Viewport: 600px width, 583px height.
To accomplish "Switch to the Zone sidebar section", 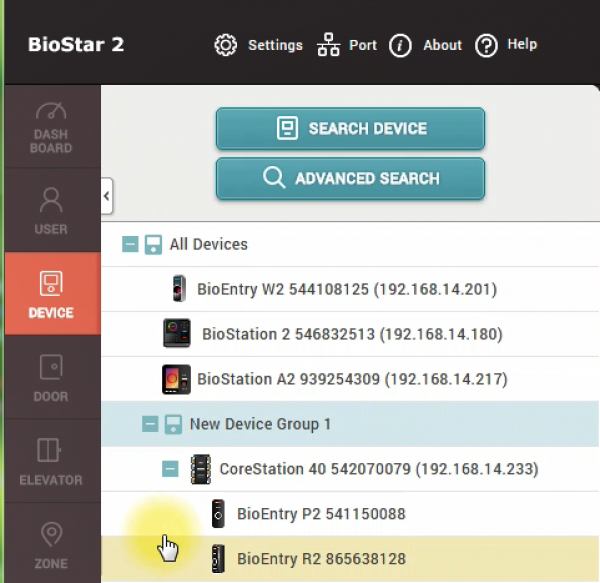I will [51, 544].
